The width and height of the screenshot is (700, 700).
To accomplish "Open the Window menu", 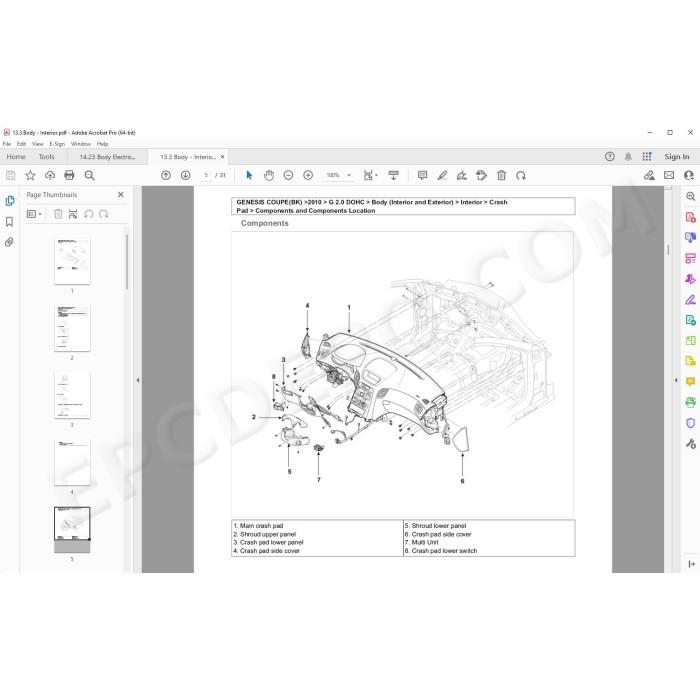I will click(81, 144).
